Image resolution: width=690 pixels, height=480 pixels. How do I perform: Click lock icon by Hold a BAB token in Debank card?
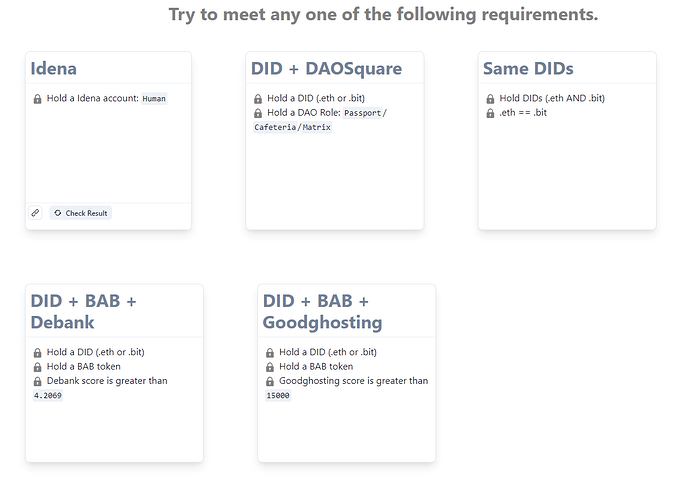(37, 367)
